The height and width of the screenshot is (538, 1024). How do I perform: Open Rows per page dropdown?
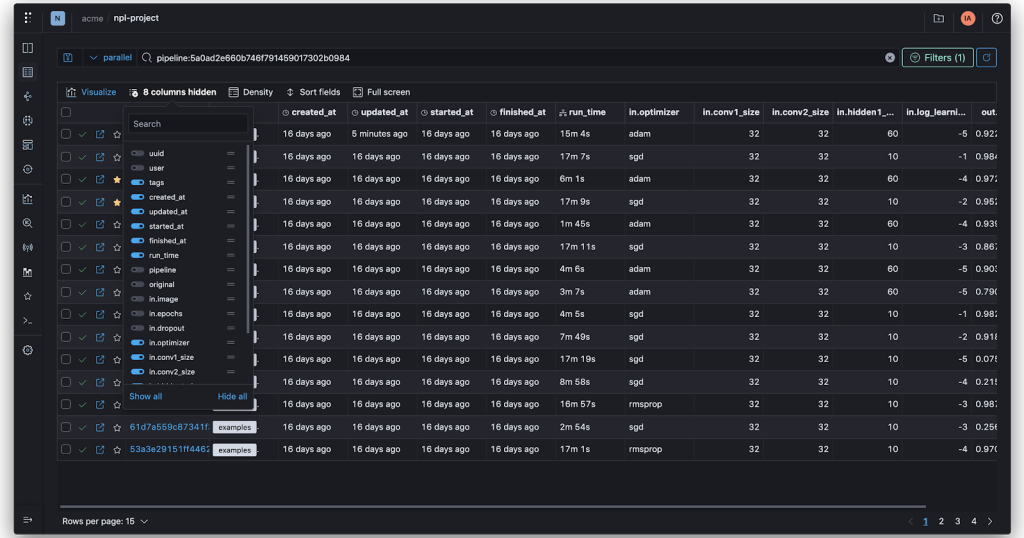(x=105, y=521)
